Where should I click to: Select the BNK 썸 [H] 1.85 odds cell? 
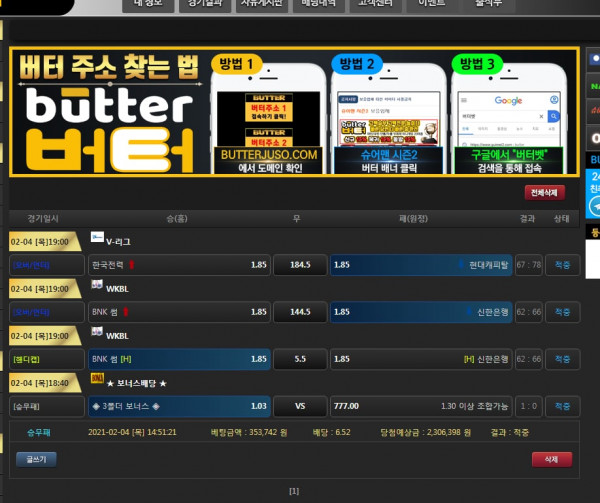[x=180, y=358]
